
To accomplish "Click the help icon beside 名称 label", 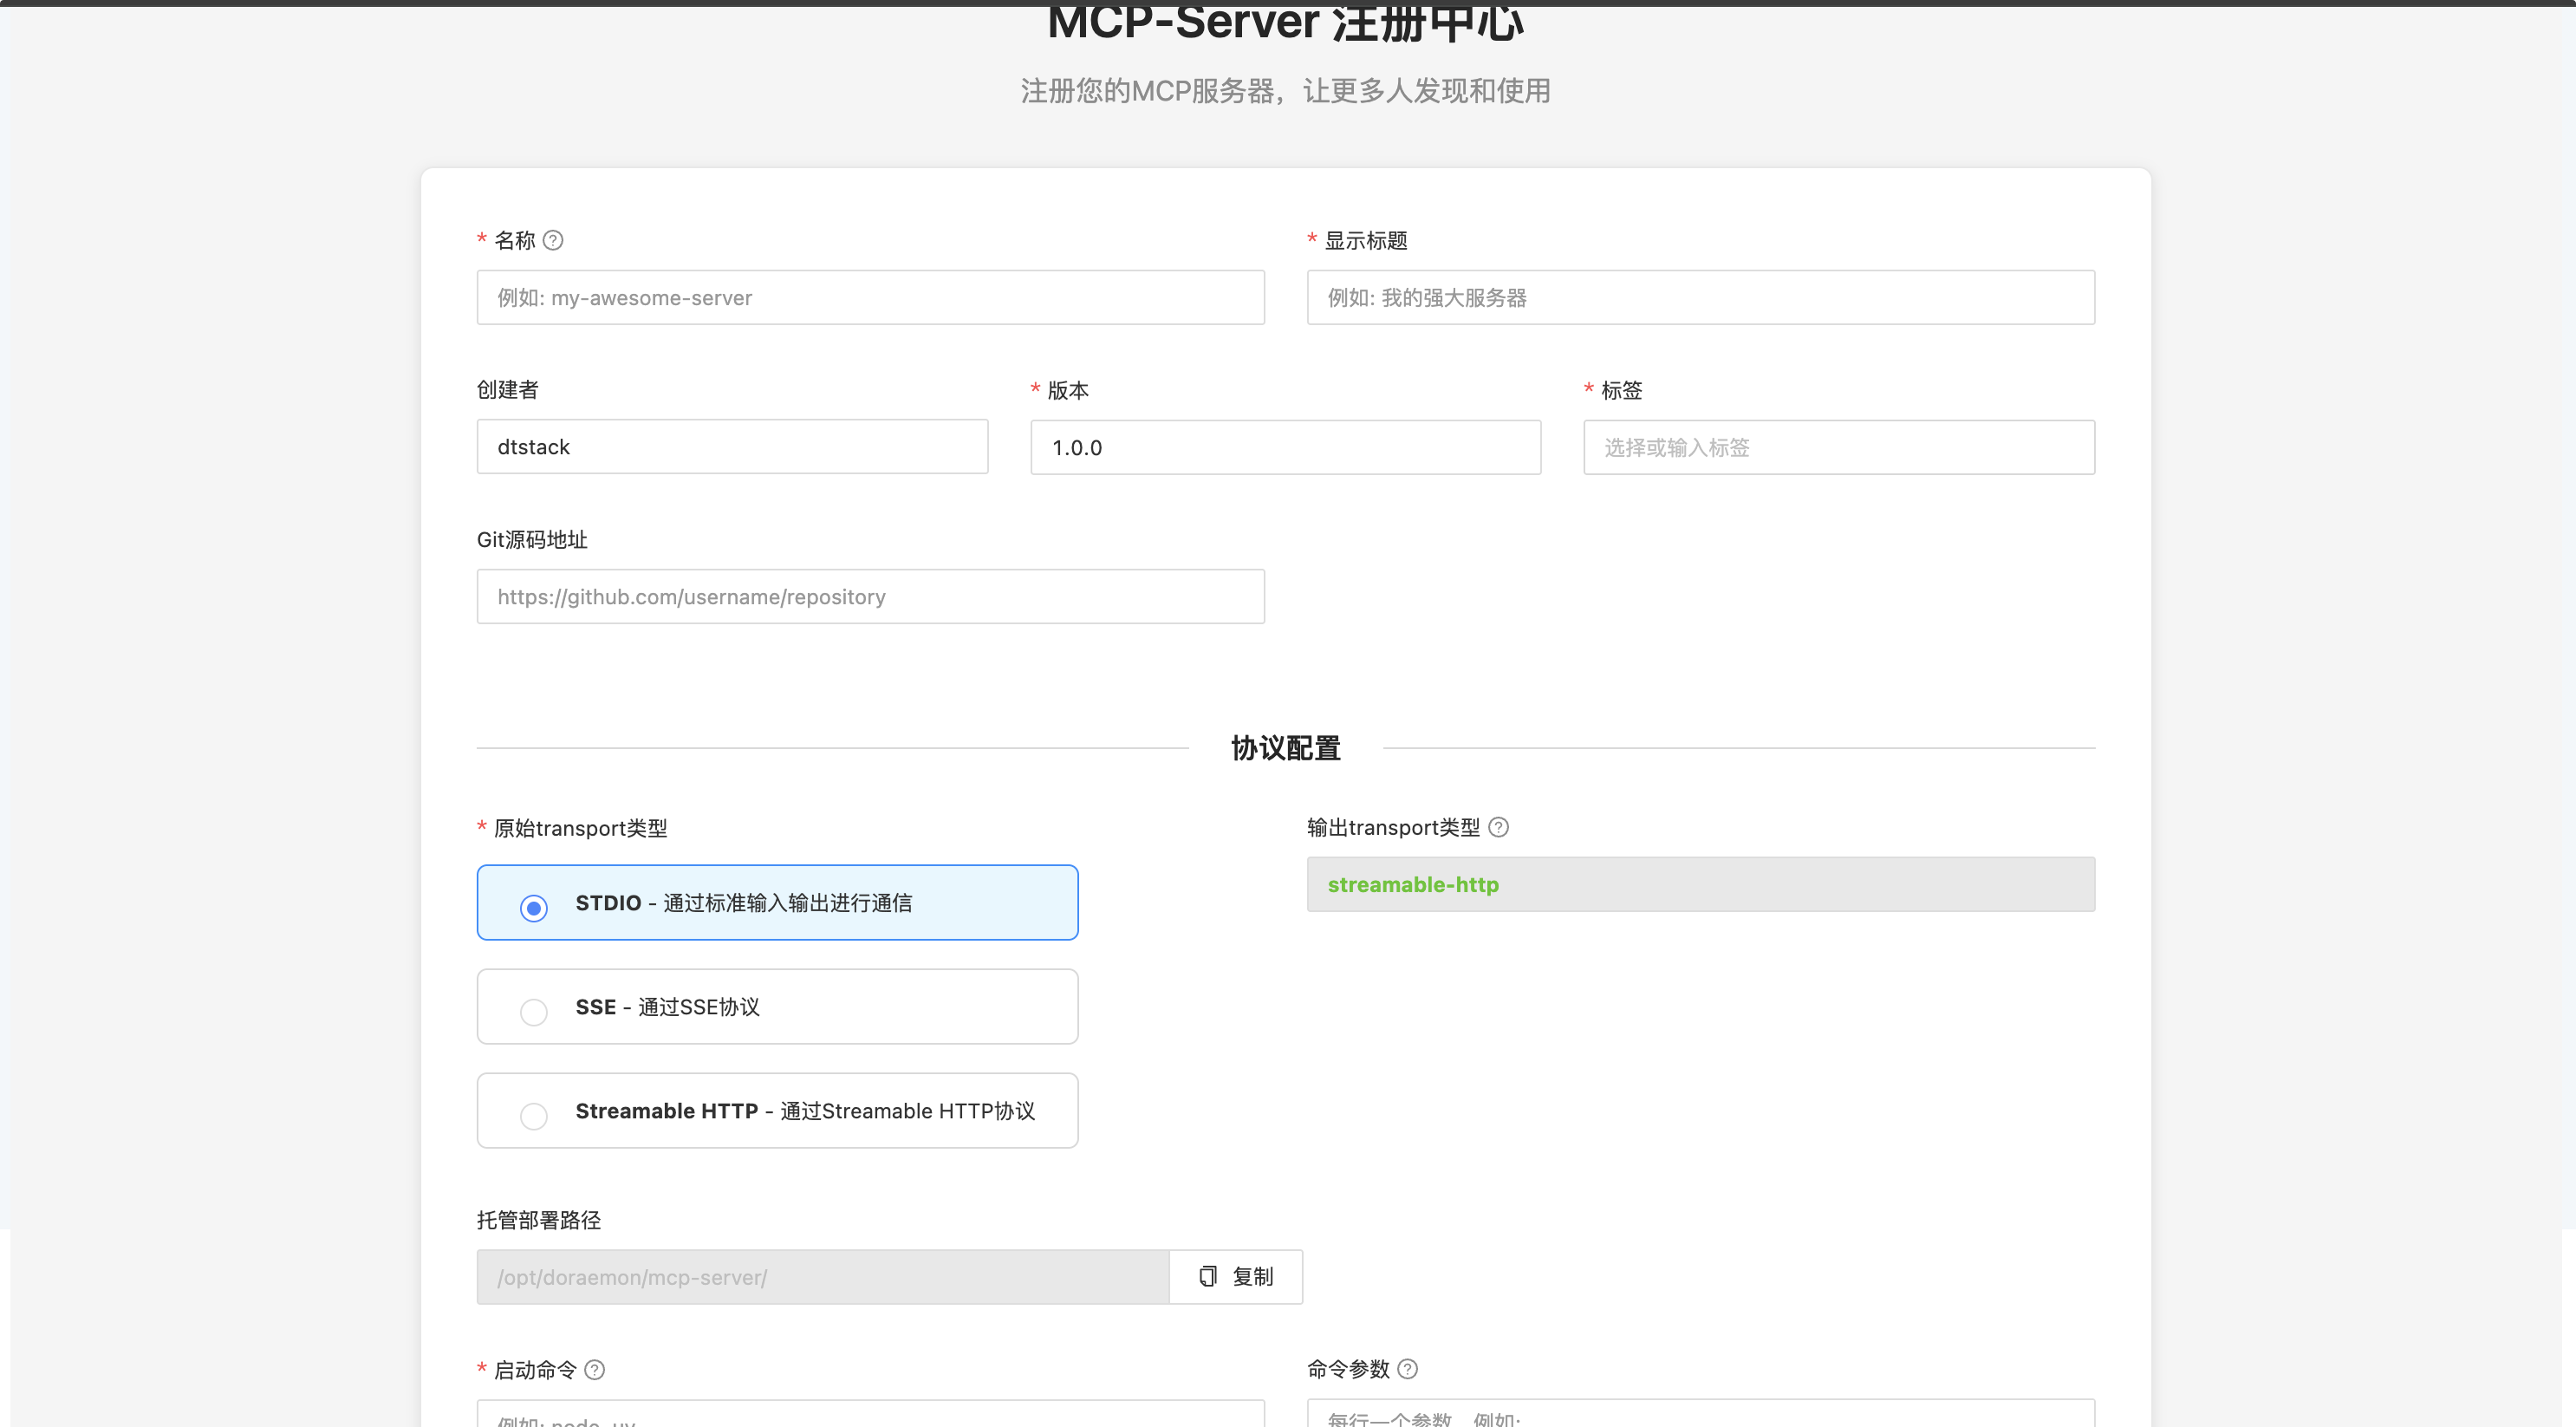I will pyautogui.click(x=553, y=240).
